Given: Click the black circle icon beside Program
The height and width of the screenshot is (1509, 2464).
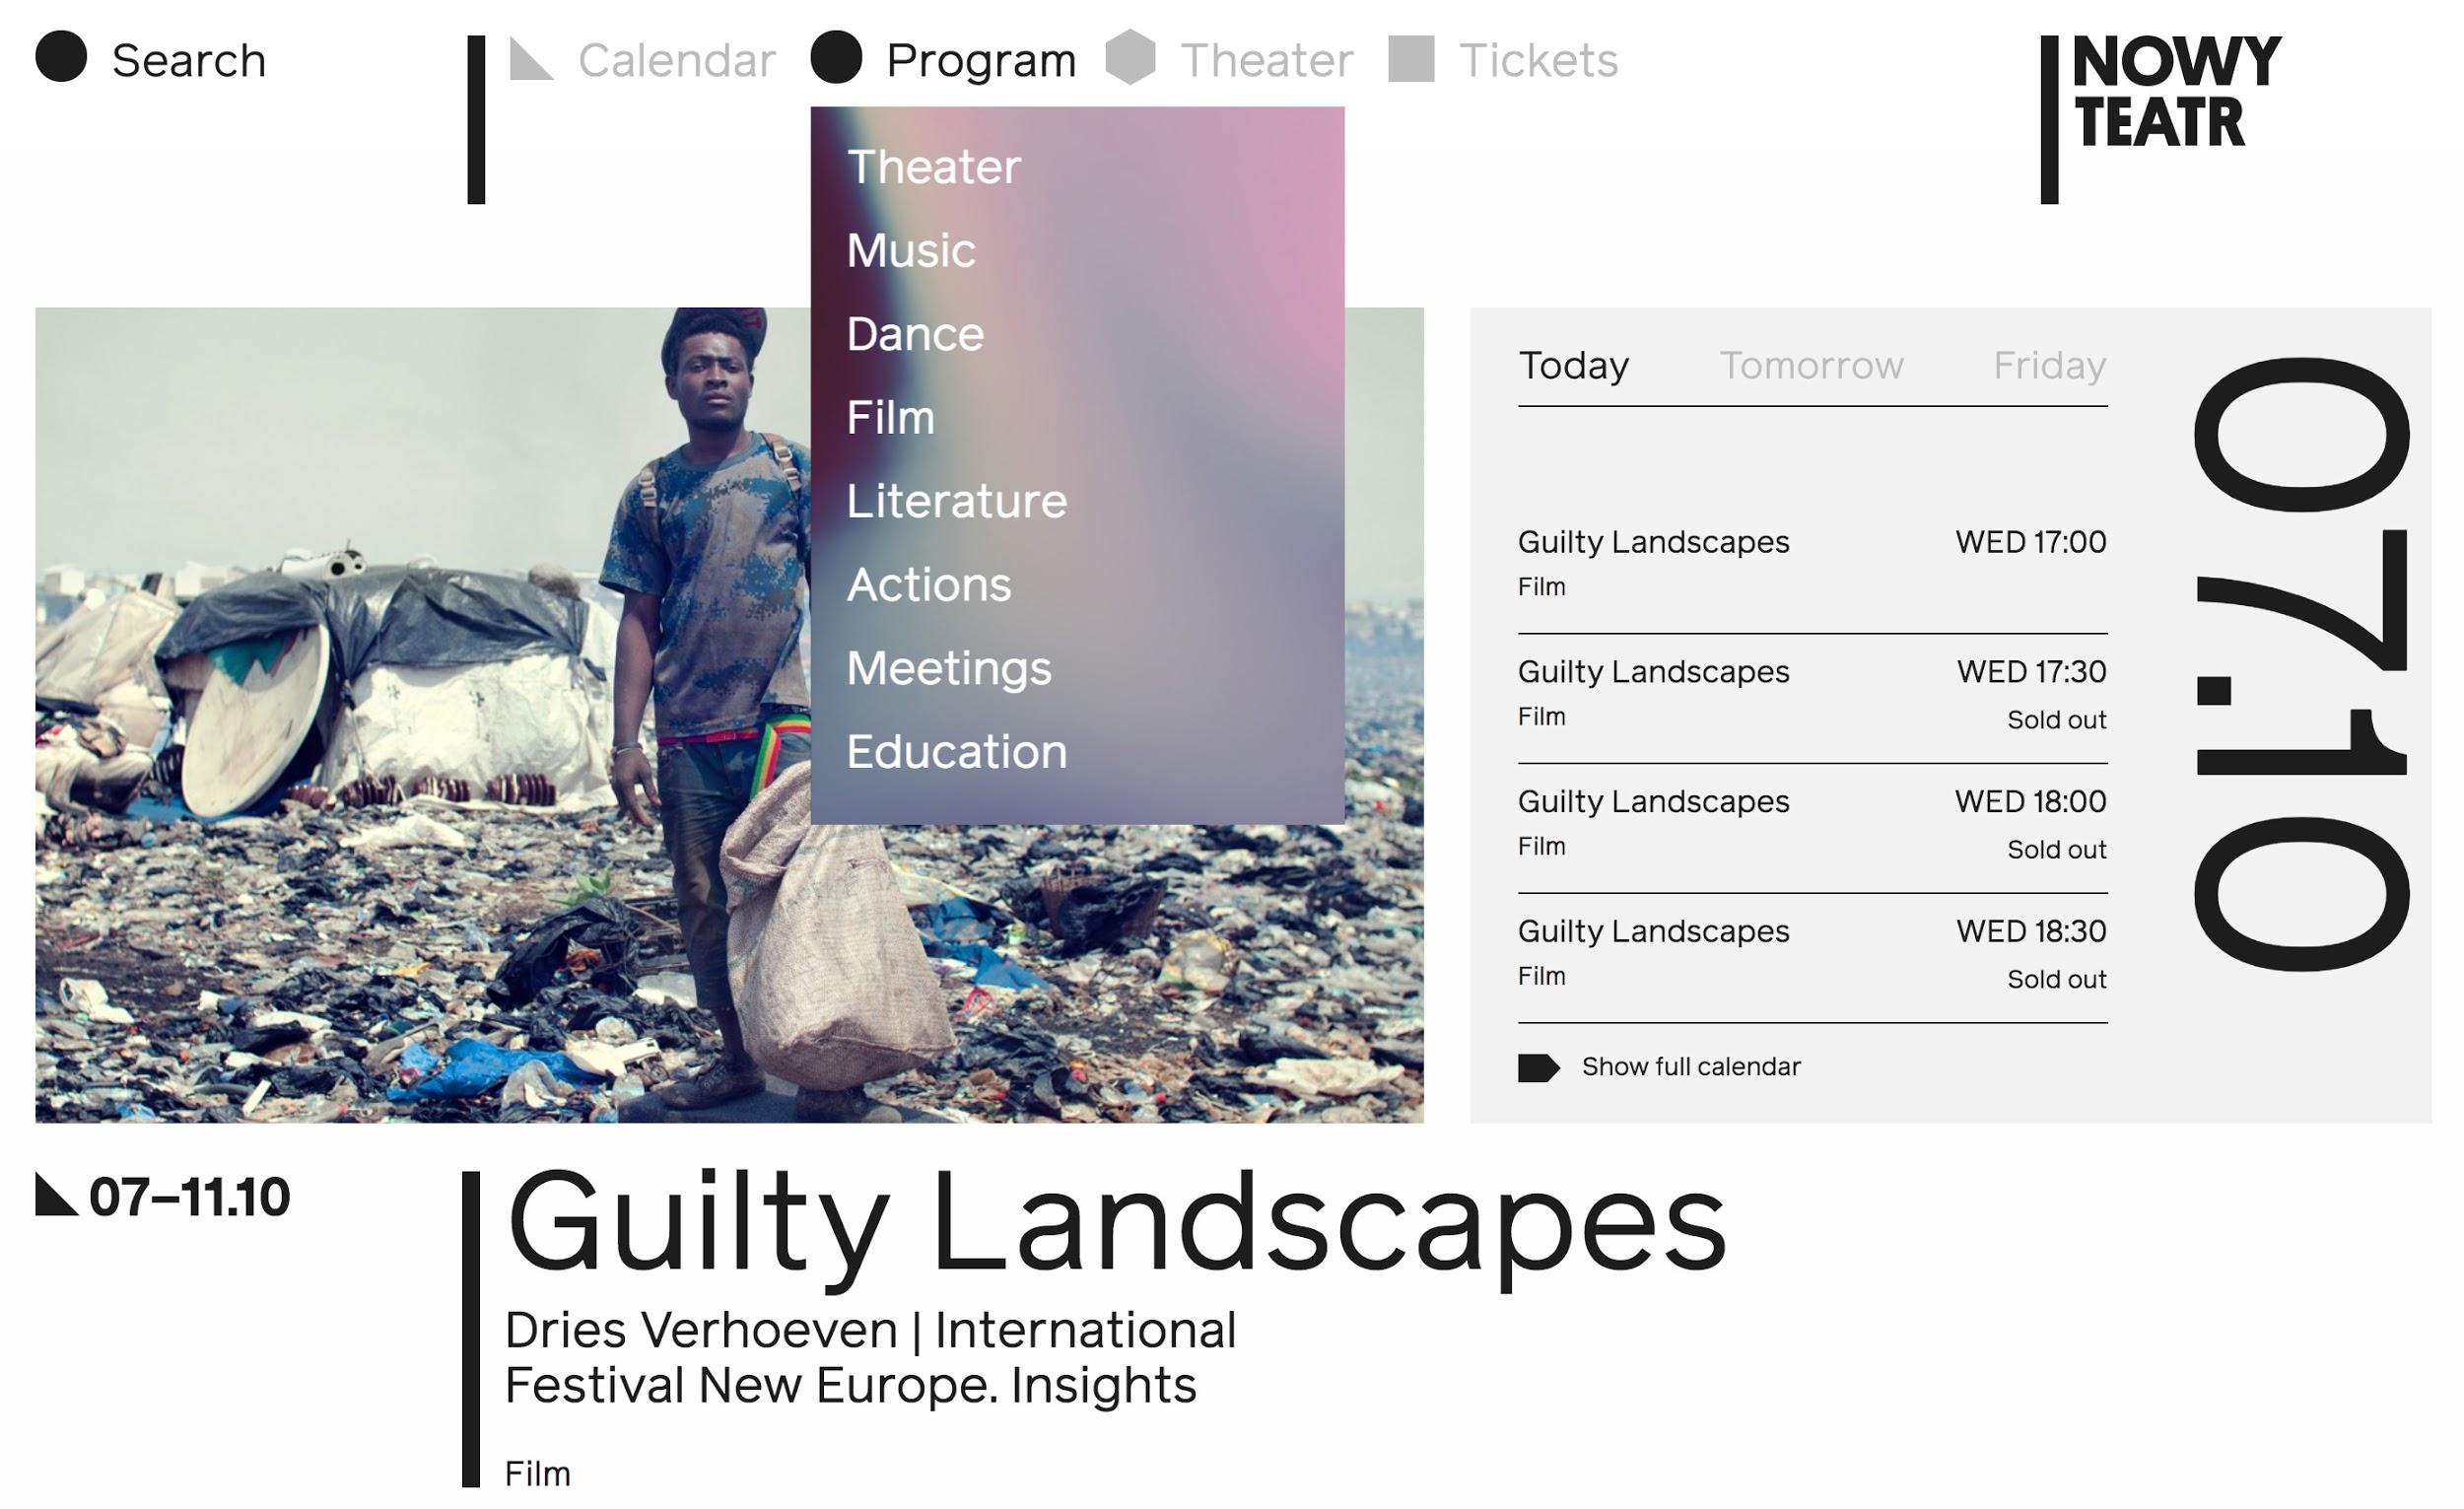Looking at the screenshot, I should coord(836,57).
